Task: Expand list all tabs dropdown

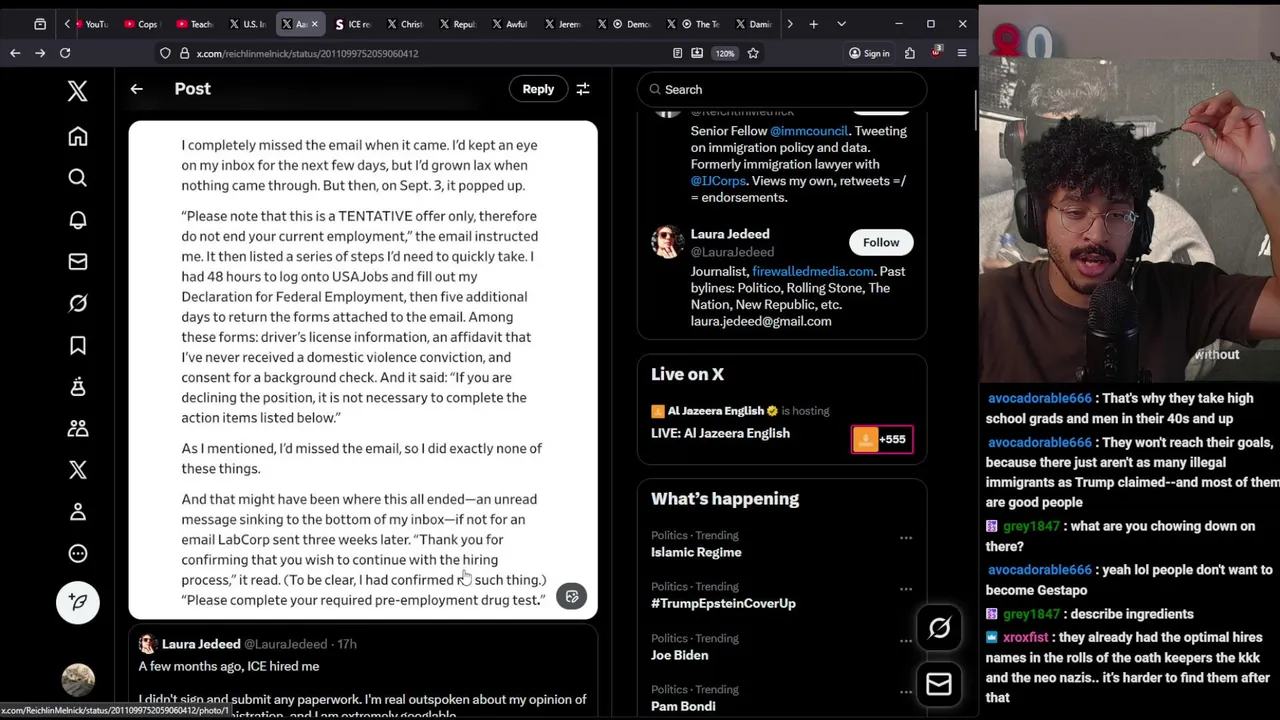Action: coord(841,24)
